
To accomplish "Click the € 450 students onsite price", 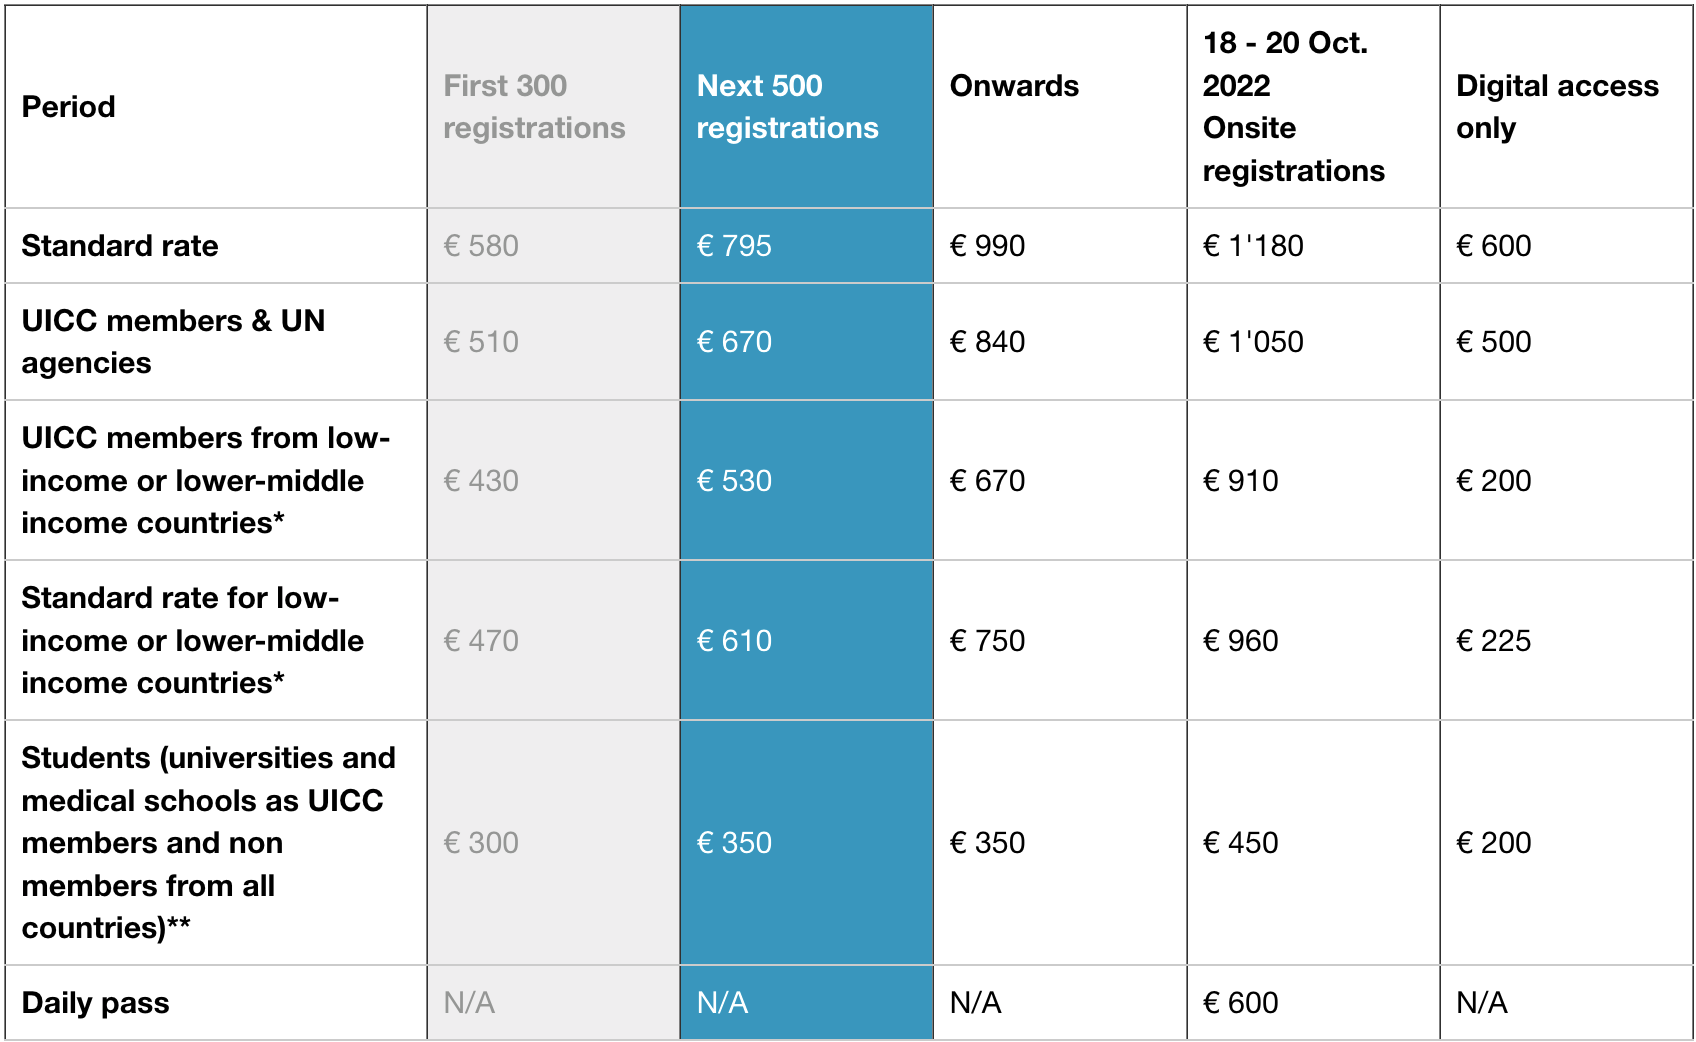I will (1240, 843).
